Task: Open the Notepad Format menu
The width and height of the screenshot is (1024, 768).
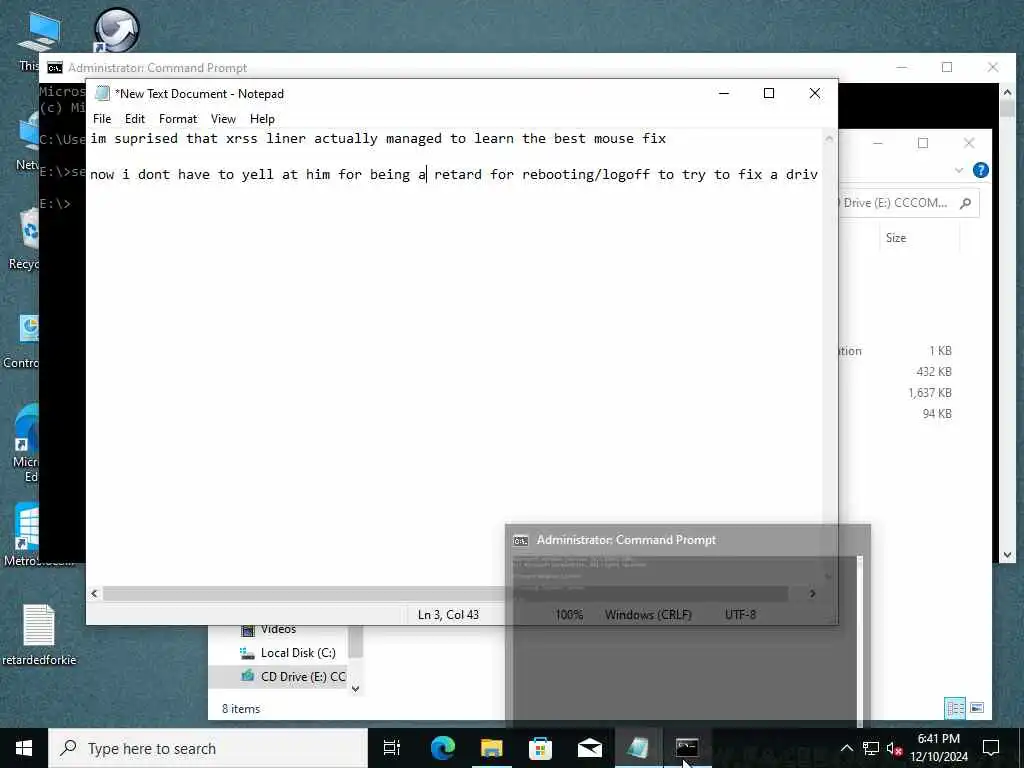Action: point(178,119)
